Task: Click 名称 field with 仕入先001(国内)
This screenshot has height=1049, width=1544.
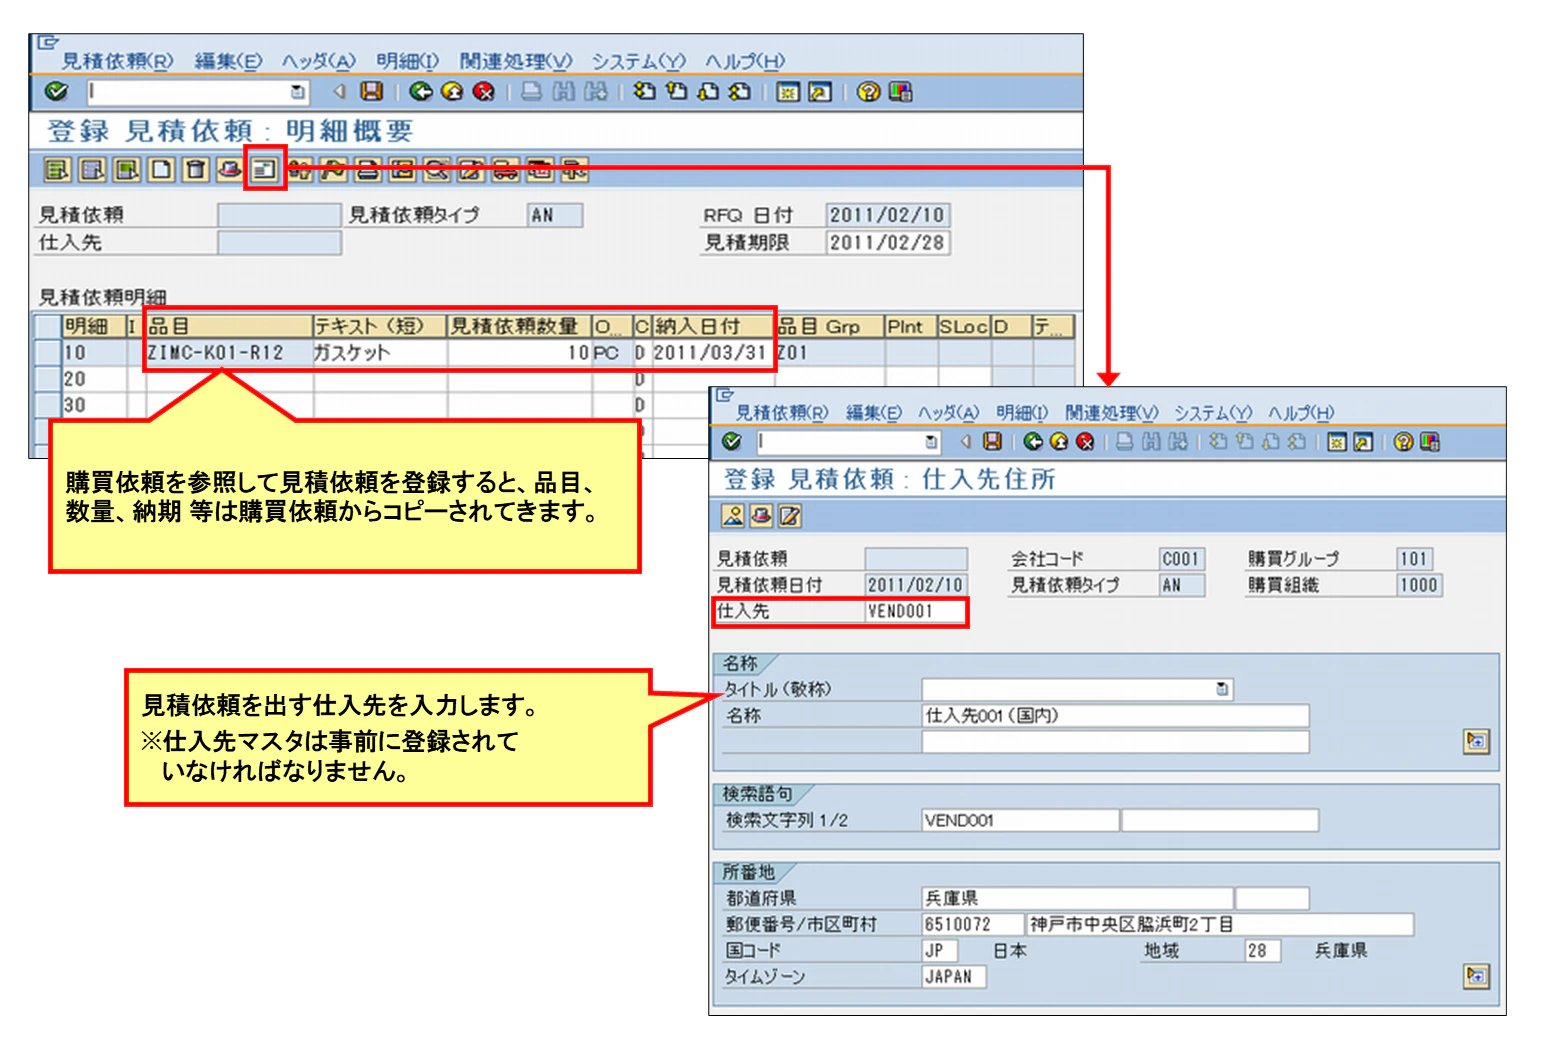Action: click(1115, 715)
